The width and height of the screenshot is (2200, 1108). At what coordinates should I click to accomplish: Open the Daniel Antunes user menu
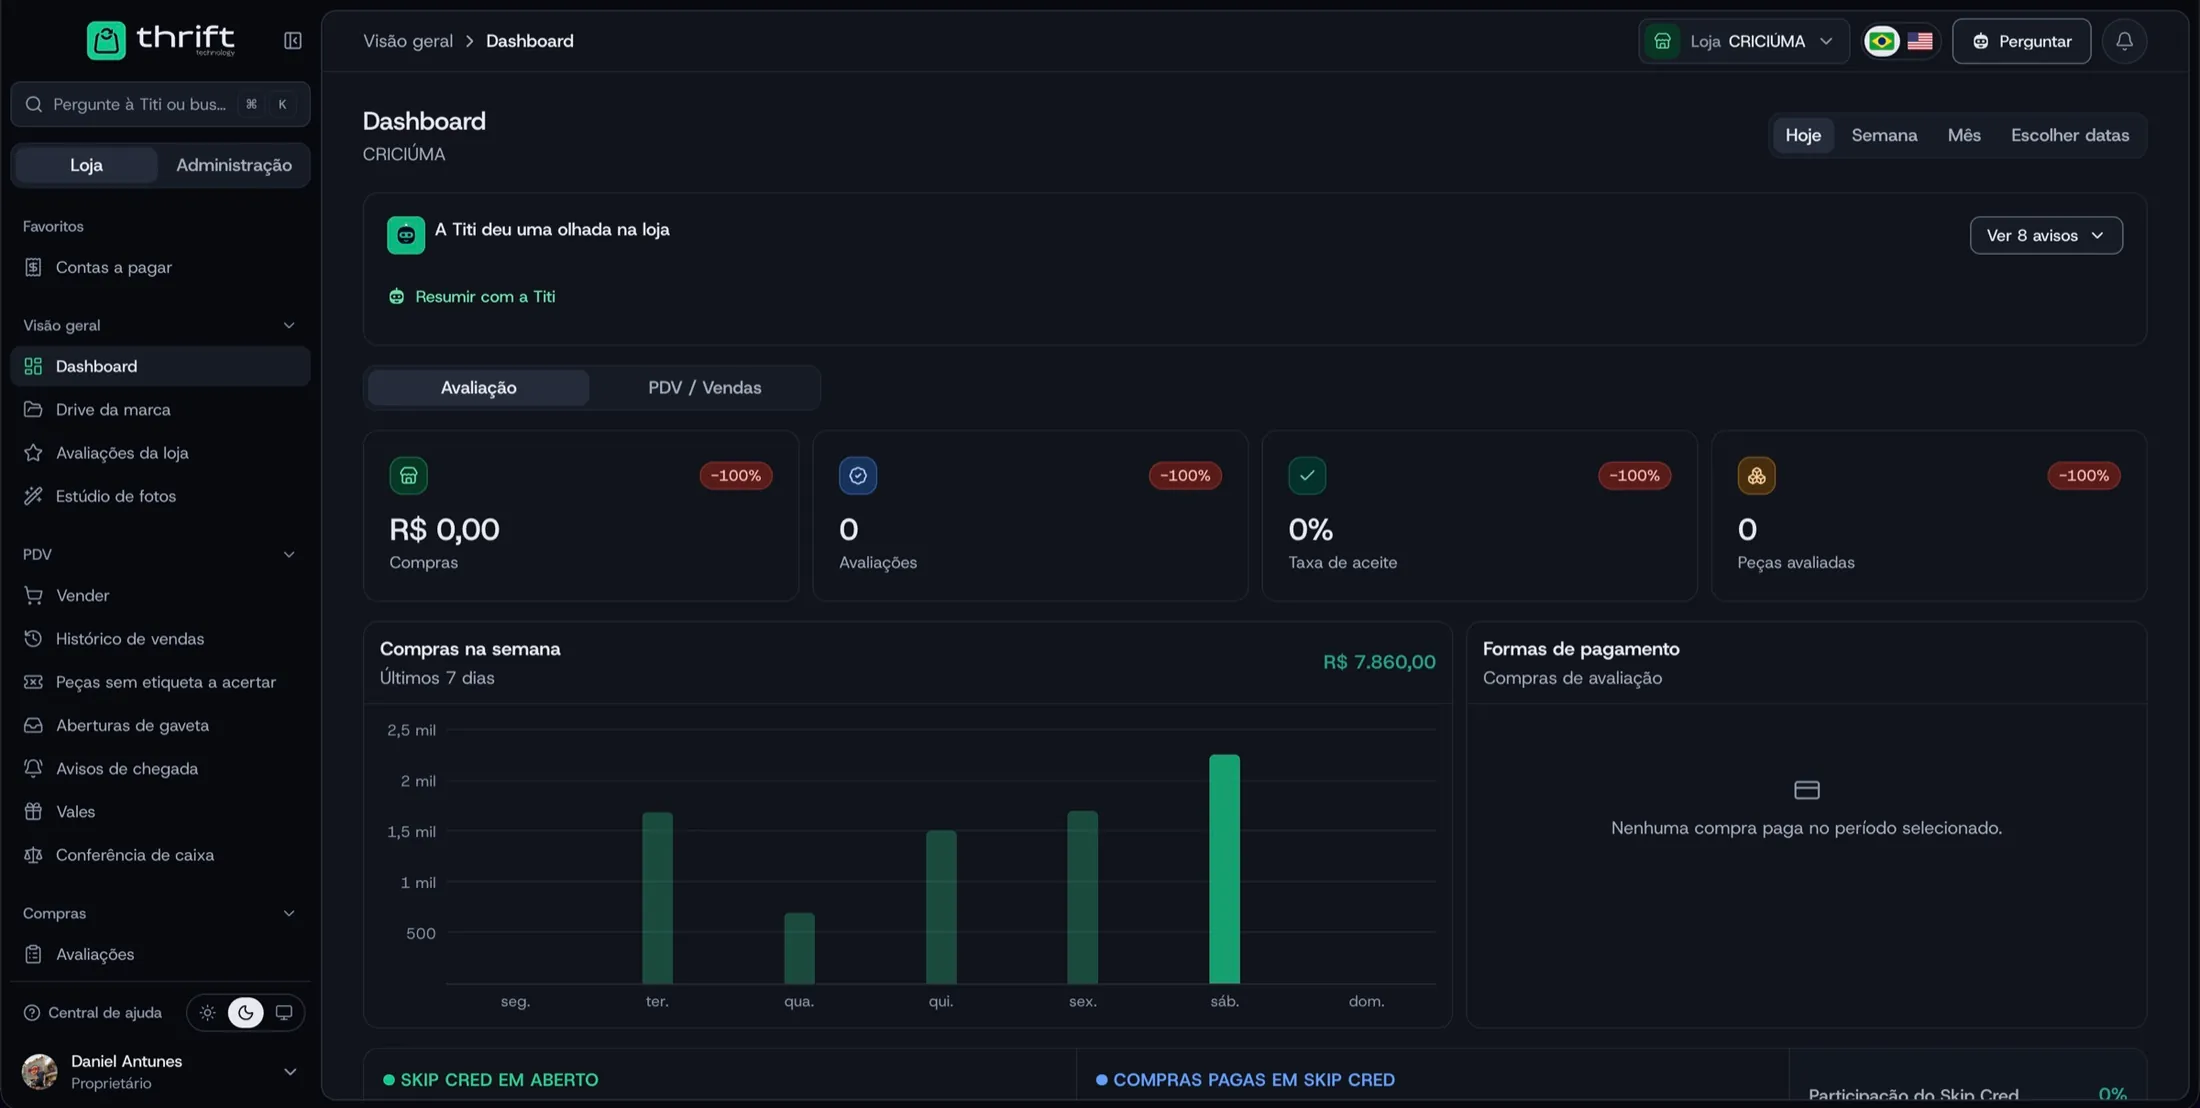(x=160, y=1072)
